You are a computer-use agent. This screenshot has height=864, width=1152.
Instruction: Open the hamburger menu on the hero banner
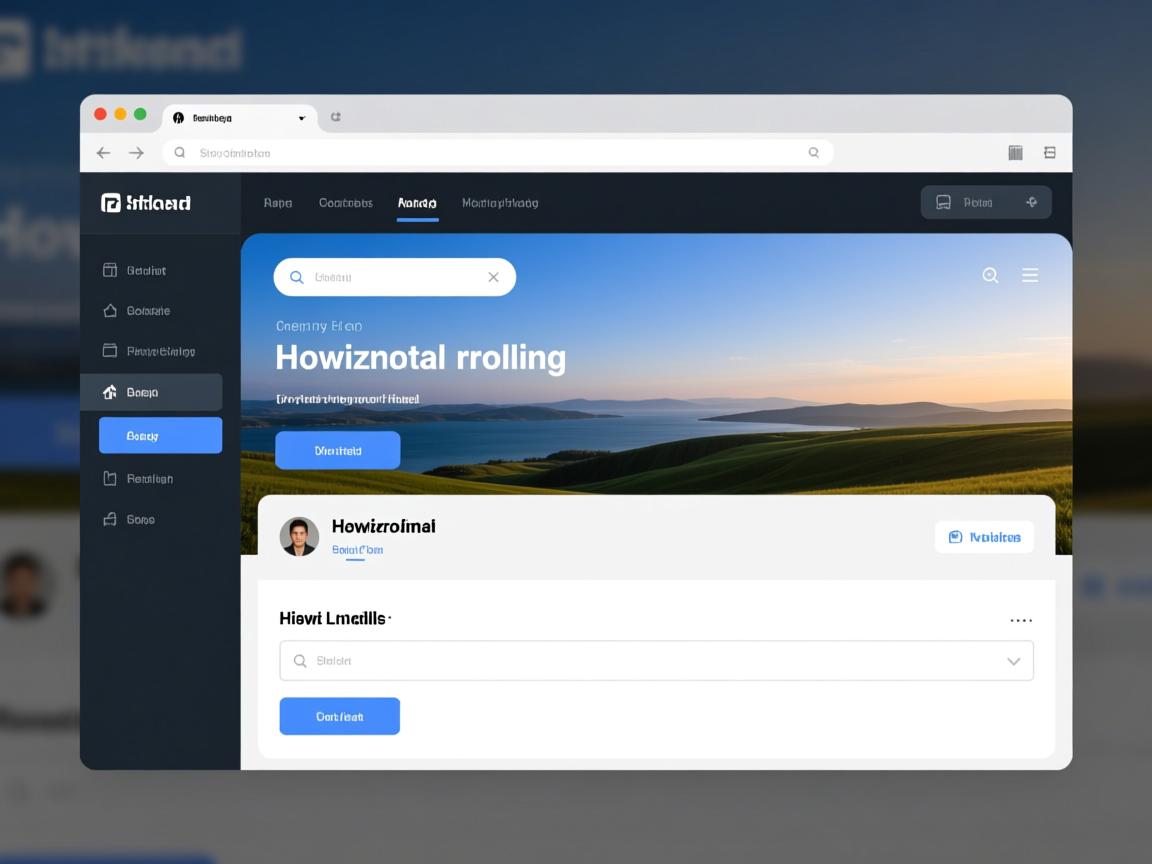(x=1030, y=276)
